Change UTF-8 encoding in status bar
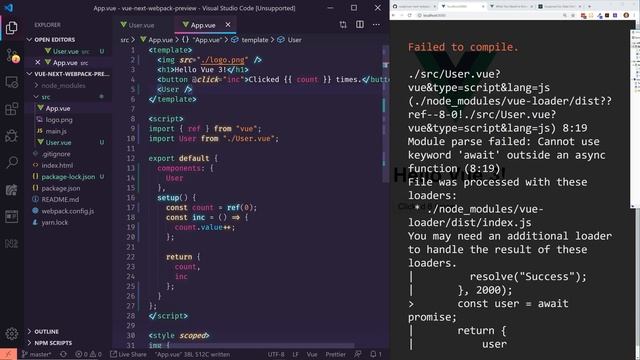Screen dimensions: 640x360 [276, 354]
